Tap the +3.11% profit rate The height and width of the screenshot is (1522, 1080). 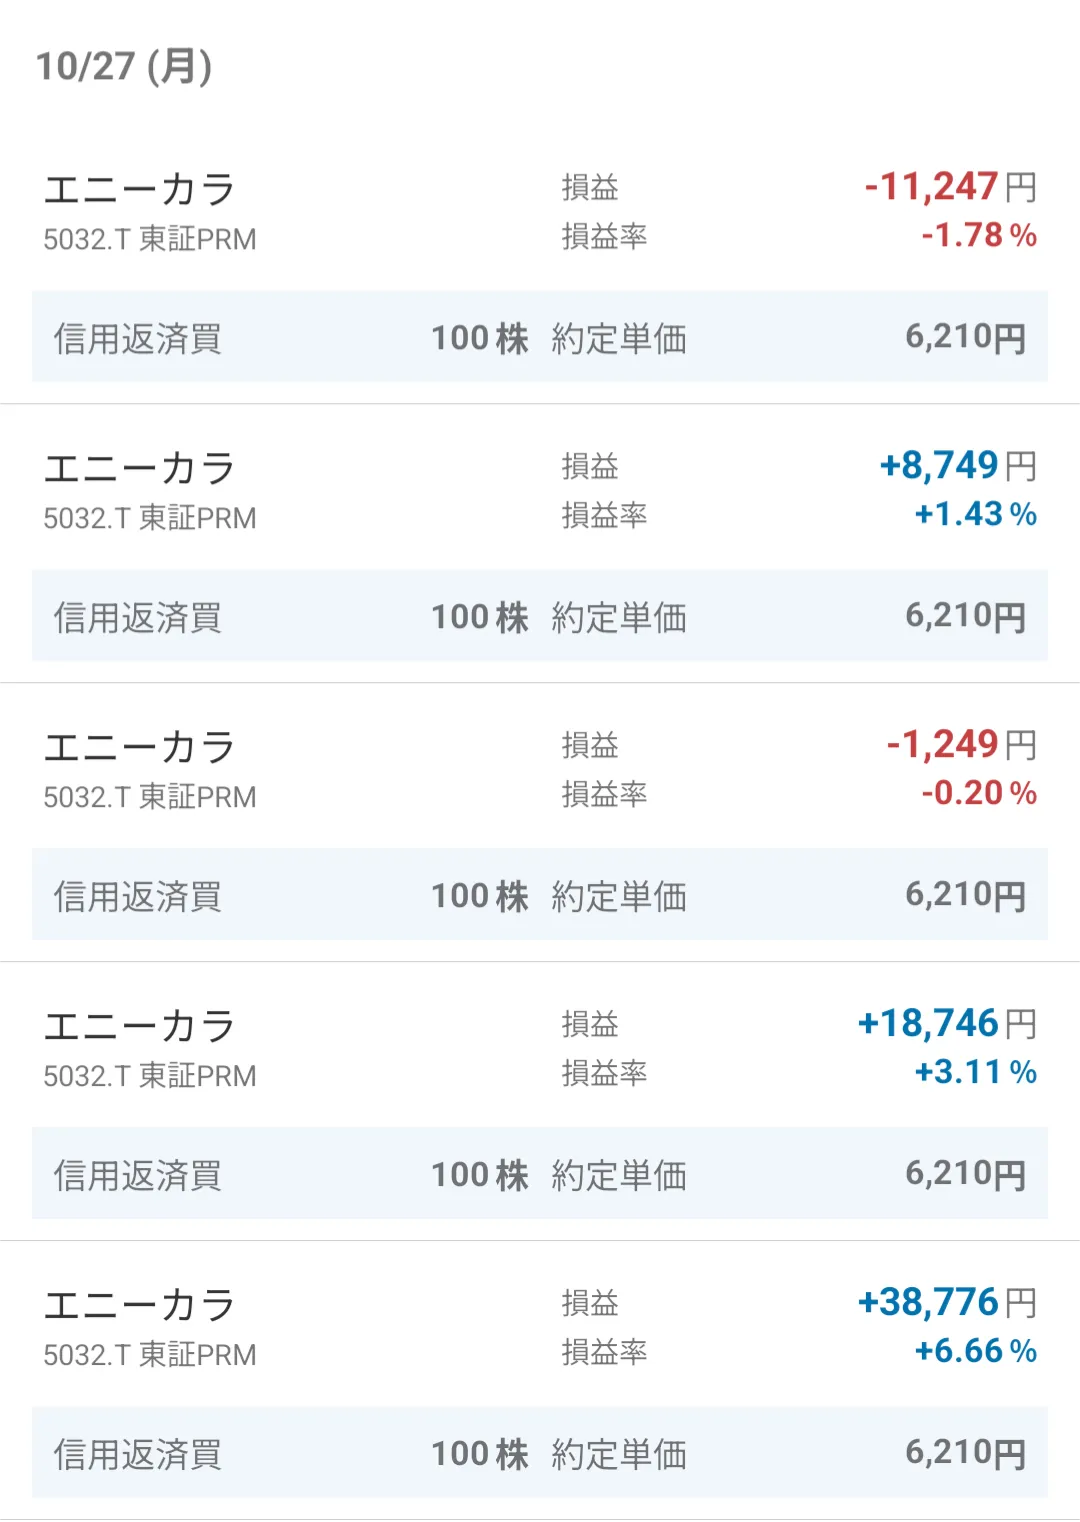(x=975, y=1073)
